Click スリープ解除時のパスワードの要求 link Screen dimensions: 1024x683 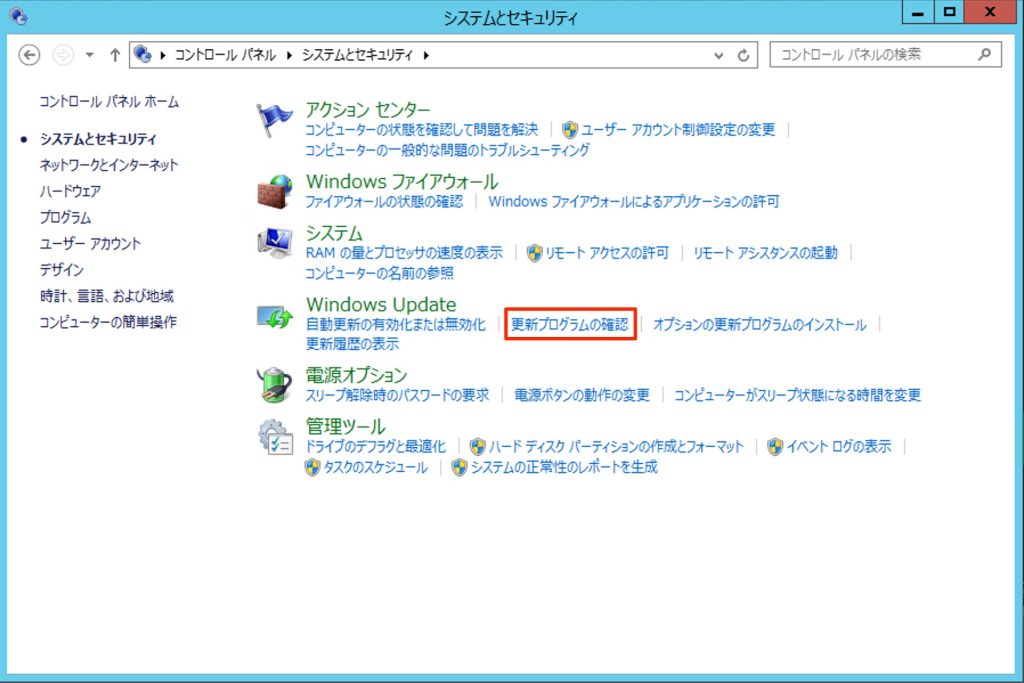tap(397, 394)
